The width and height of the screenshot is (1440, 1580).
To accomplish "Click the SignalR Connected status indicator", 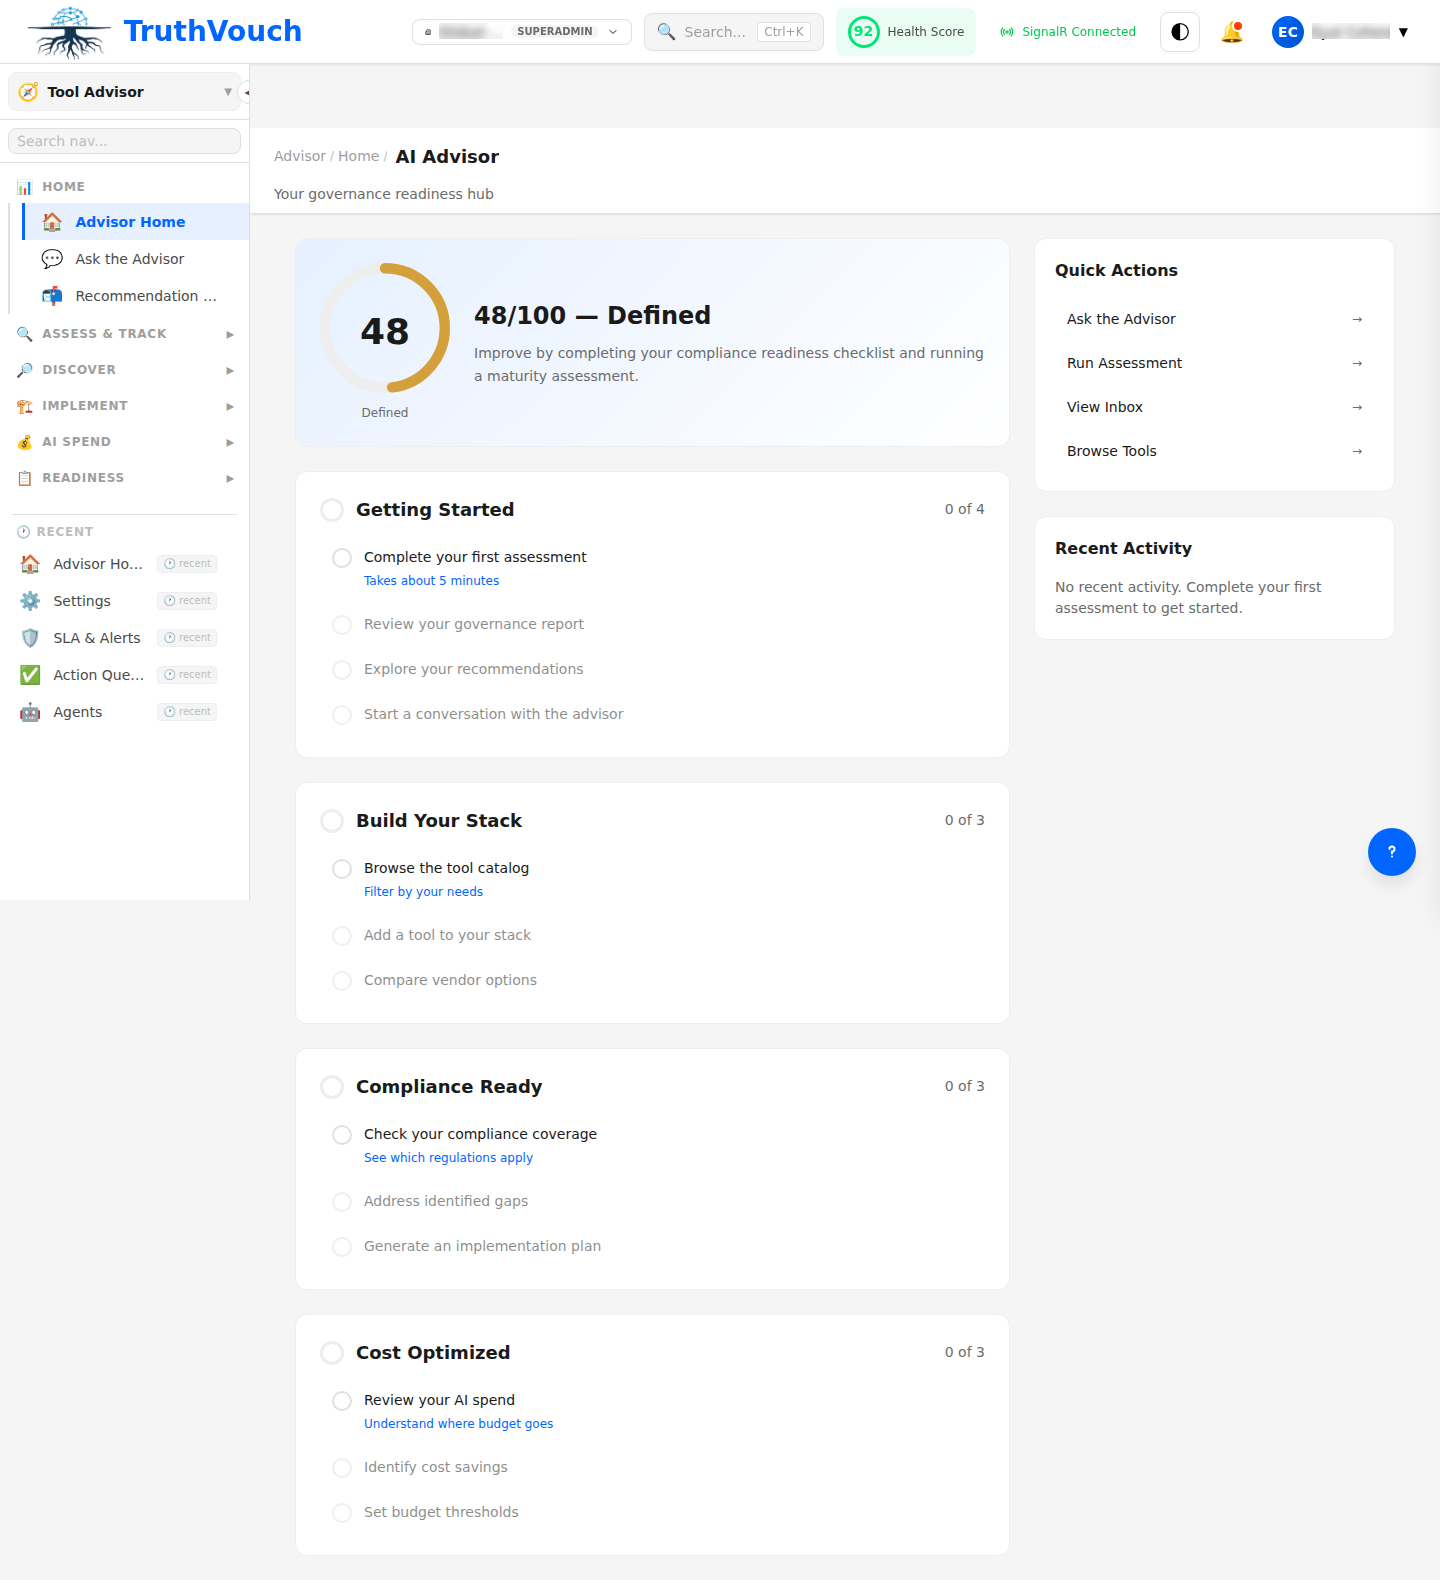I will pos(1068,32).
